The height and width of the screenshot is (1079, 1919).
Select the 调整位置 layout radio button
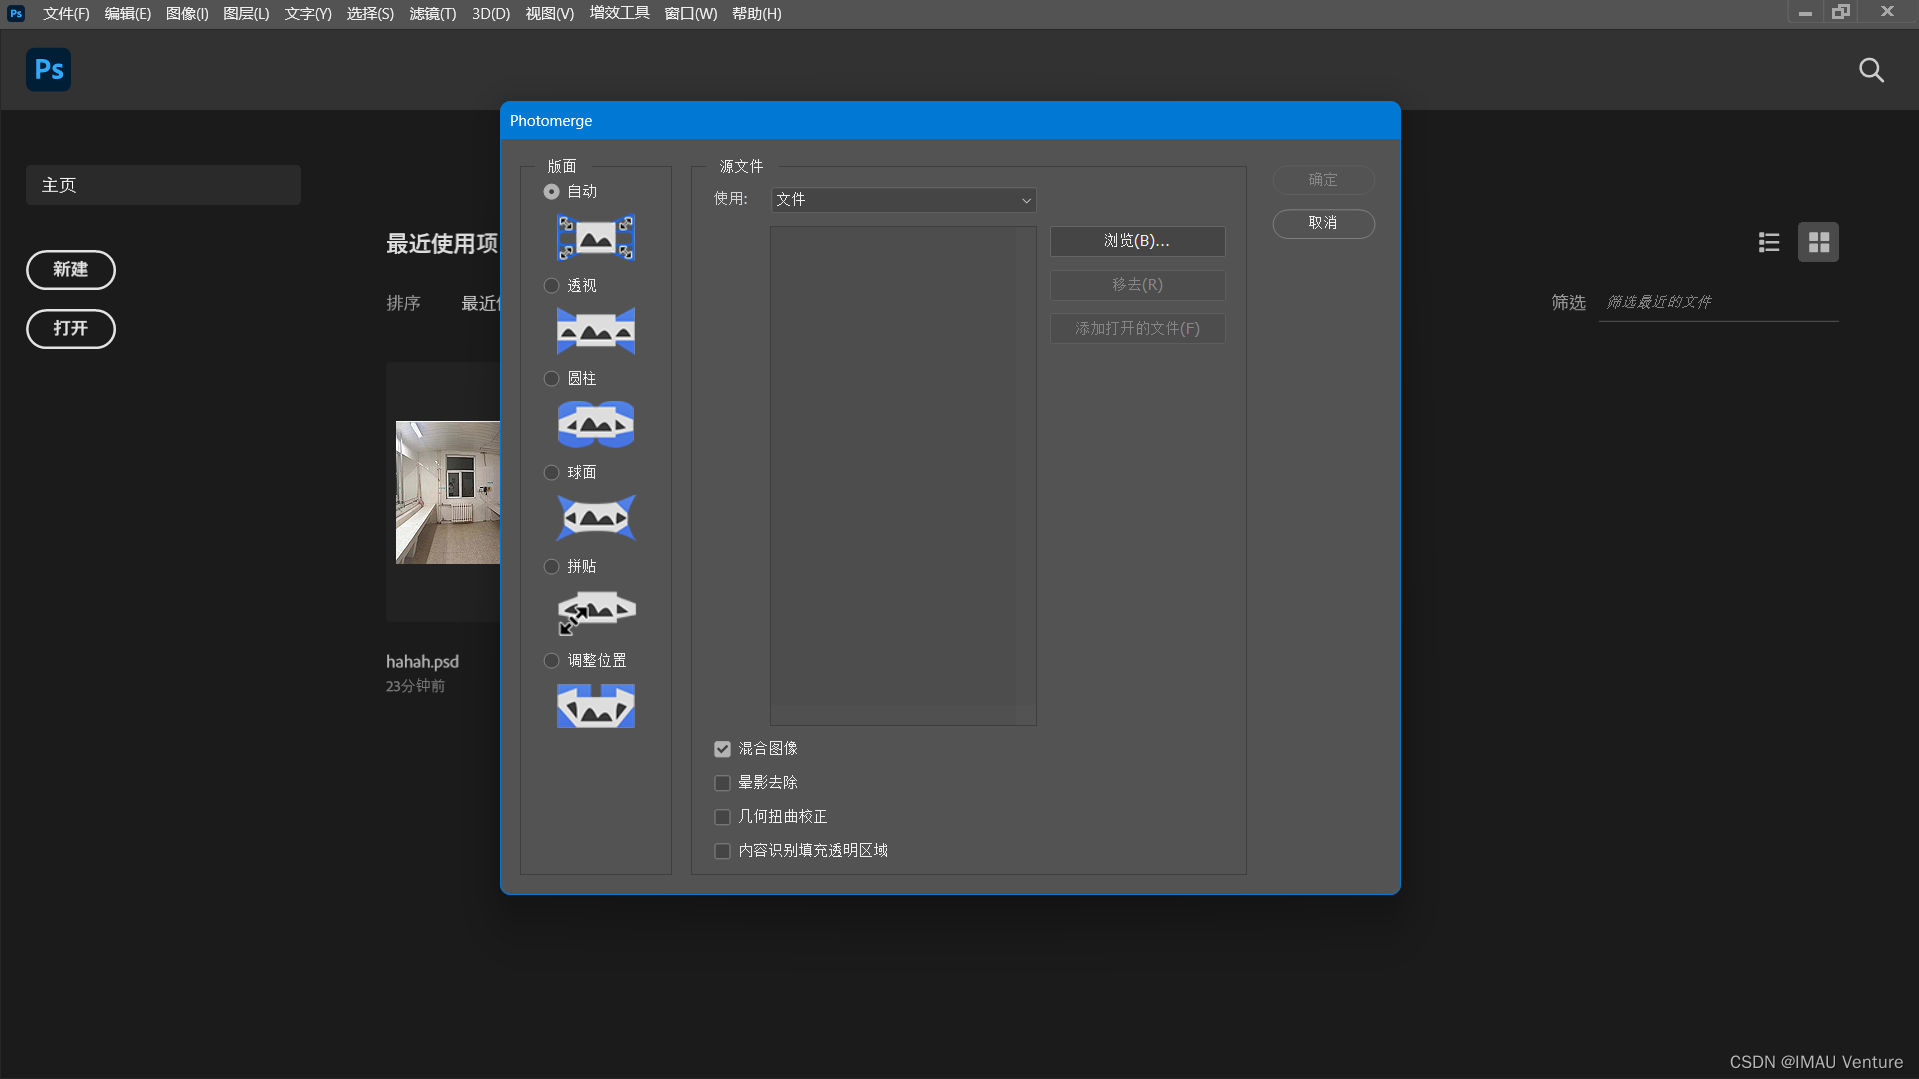coord(551,660)
